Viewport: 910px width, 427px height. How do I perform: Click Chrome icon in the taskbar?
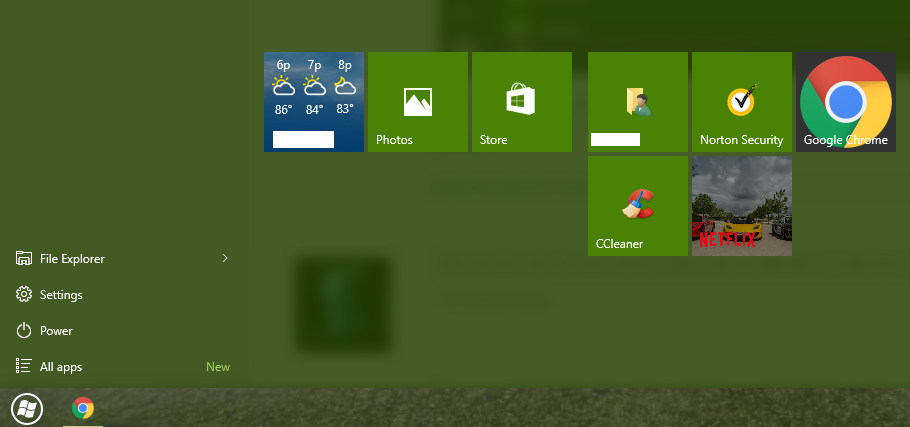coord(83,408)
